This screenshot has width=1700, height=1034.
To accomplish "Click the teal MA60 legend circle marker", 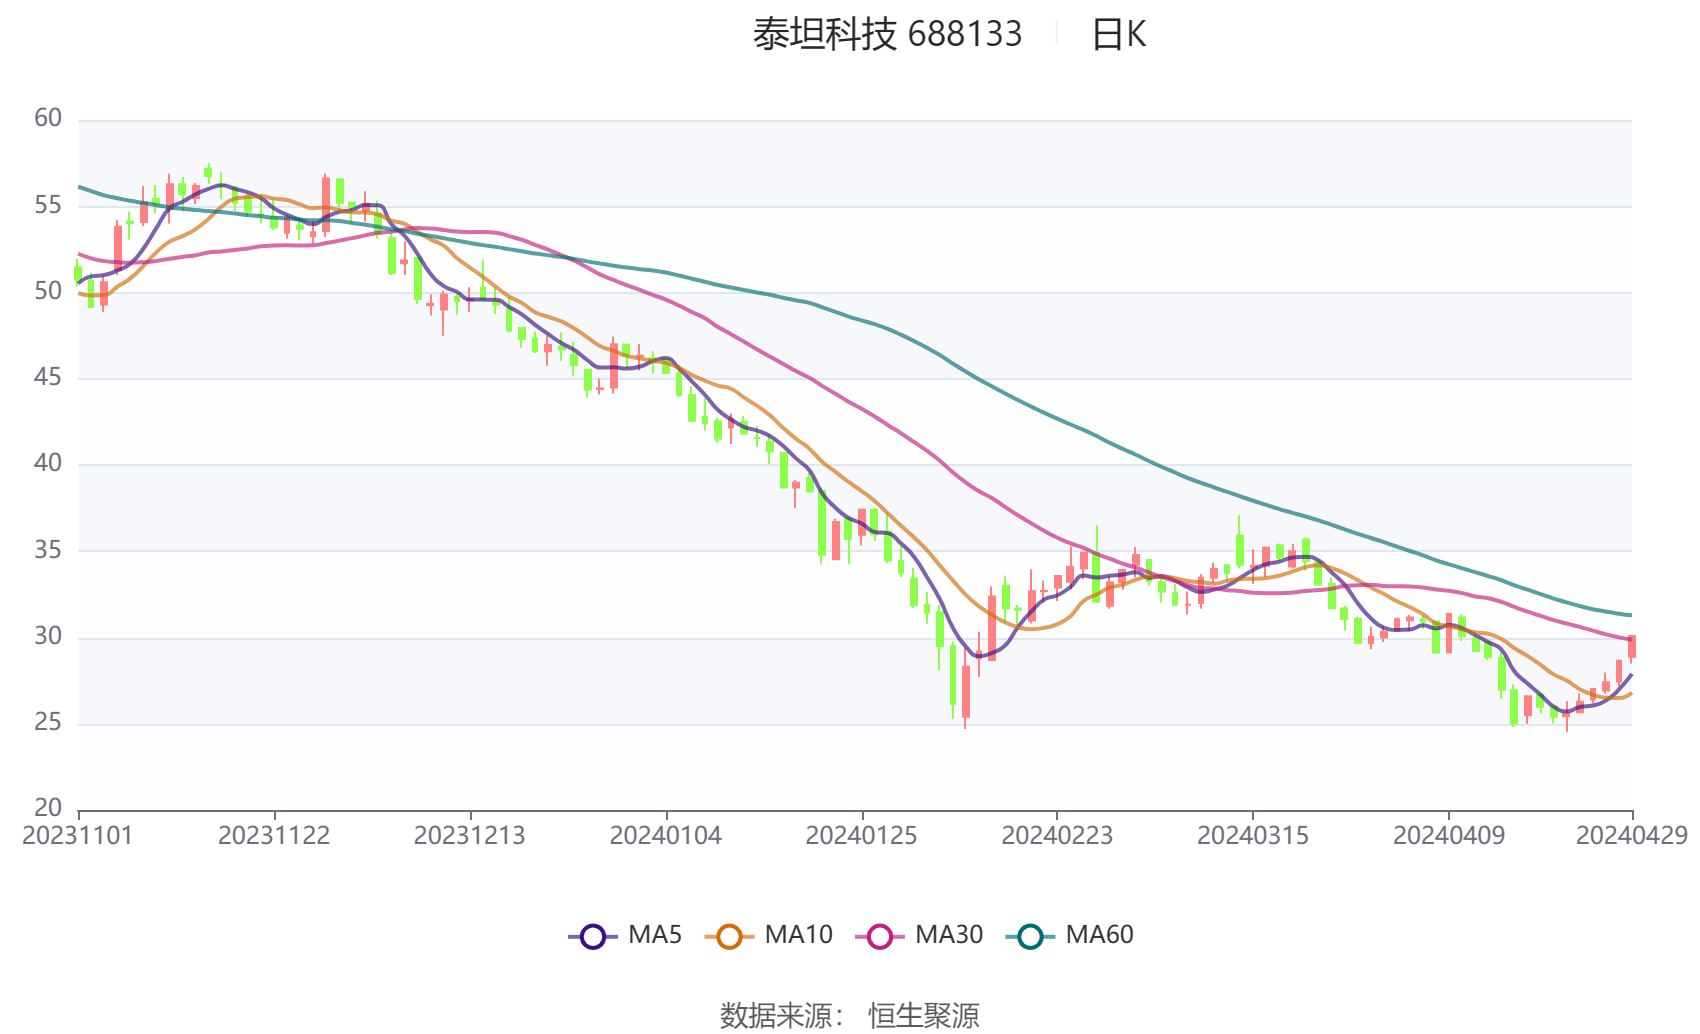I will [x=1030, y=937].
